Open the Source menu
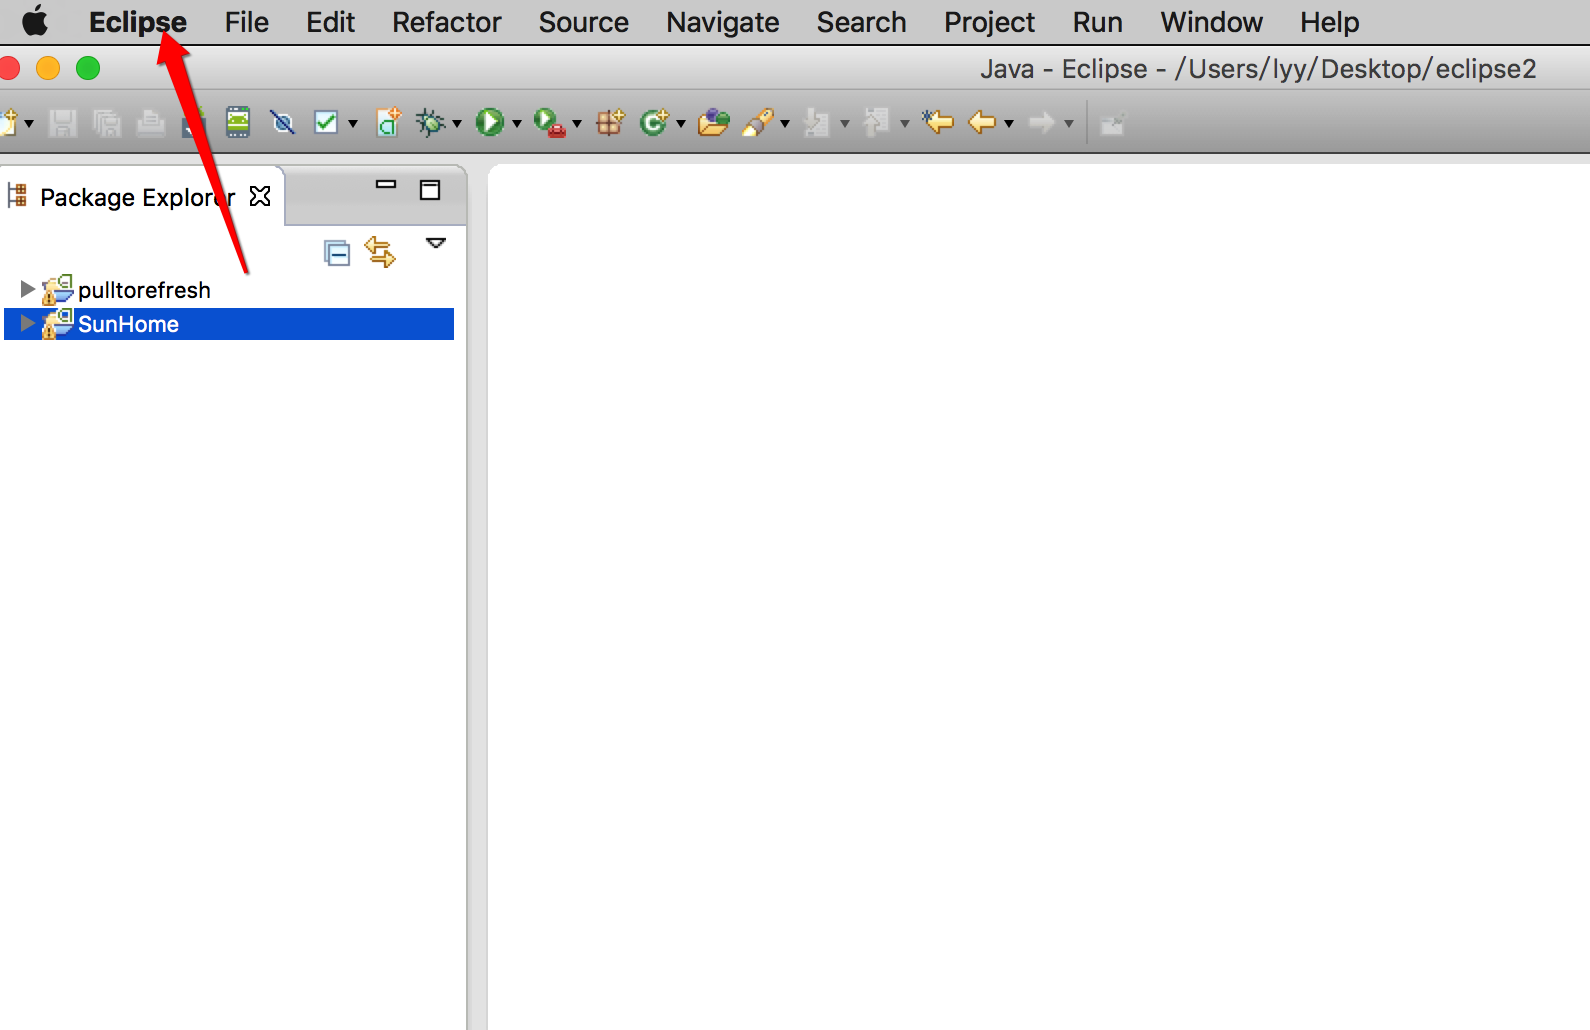Image resolution: width=1590 pixels, height=1030 pixels. click(x=584, y=22)
